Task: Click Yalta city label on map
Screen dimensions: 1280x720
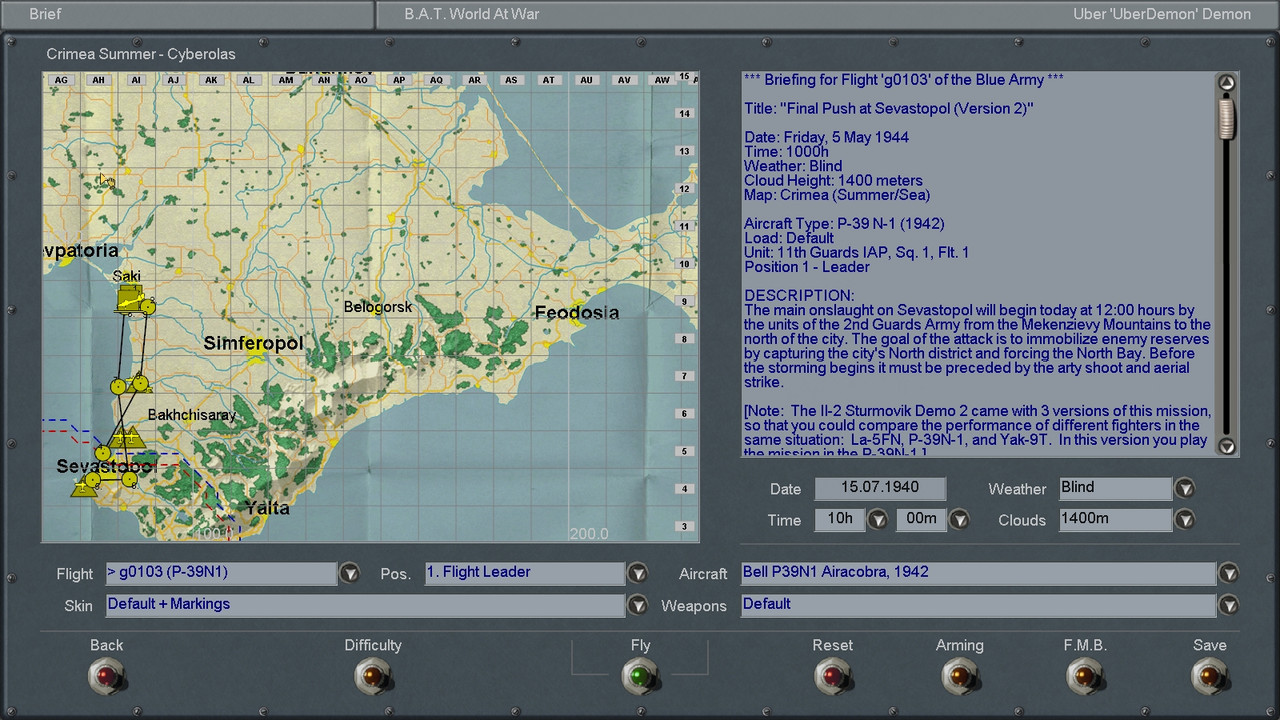Action: pyautogui.click(x=267, y=508)
